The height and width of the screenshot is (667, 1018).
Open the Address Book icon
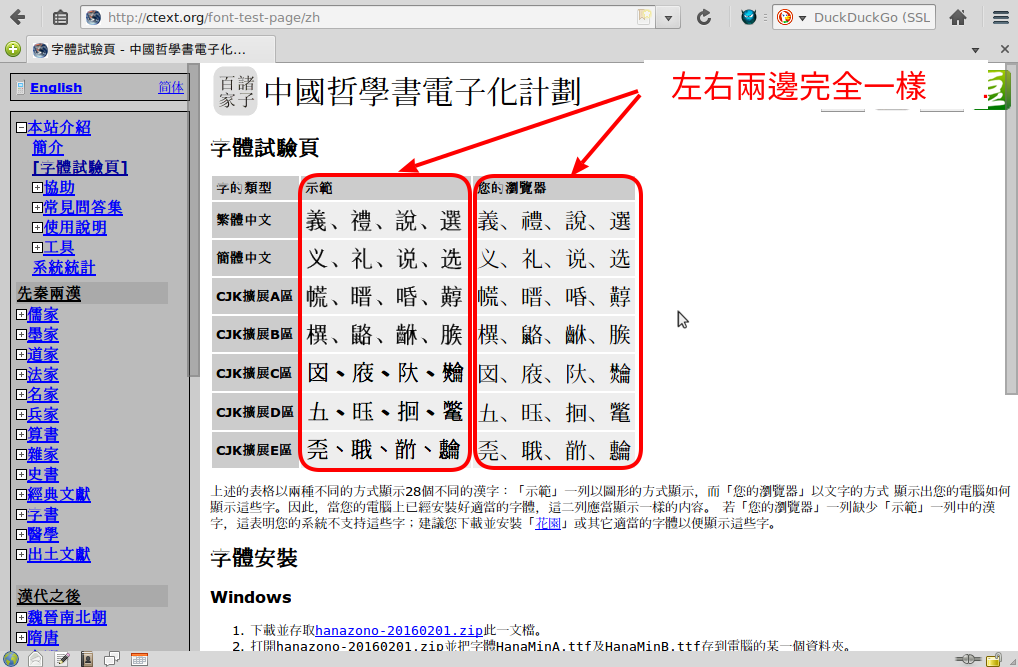click(87, 659)
